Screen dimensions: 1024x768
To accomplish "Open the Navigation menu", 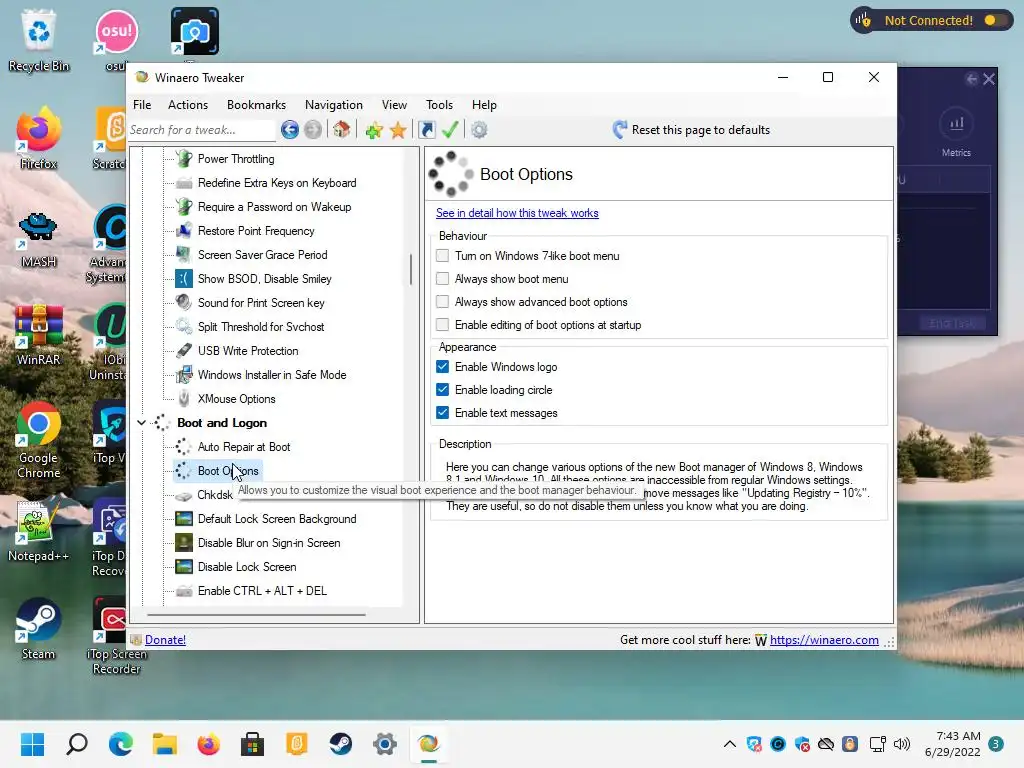I will click(x=334, y=104).
